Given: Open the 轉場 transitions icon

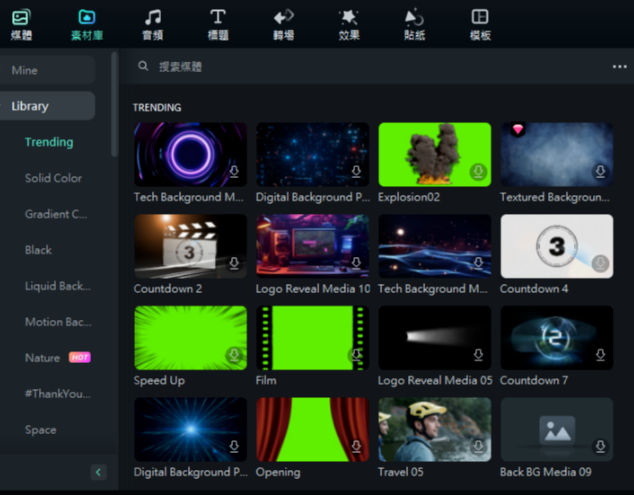Looking at the screenshot, I should point(283,17).
